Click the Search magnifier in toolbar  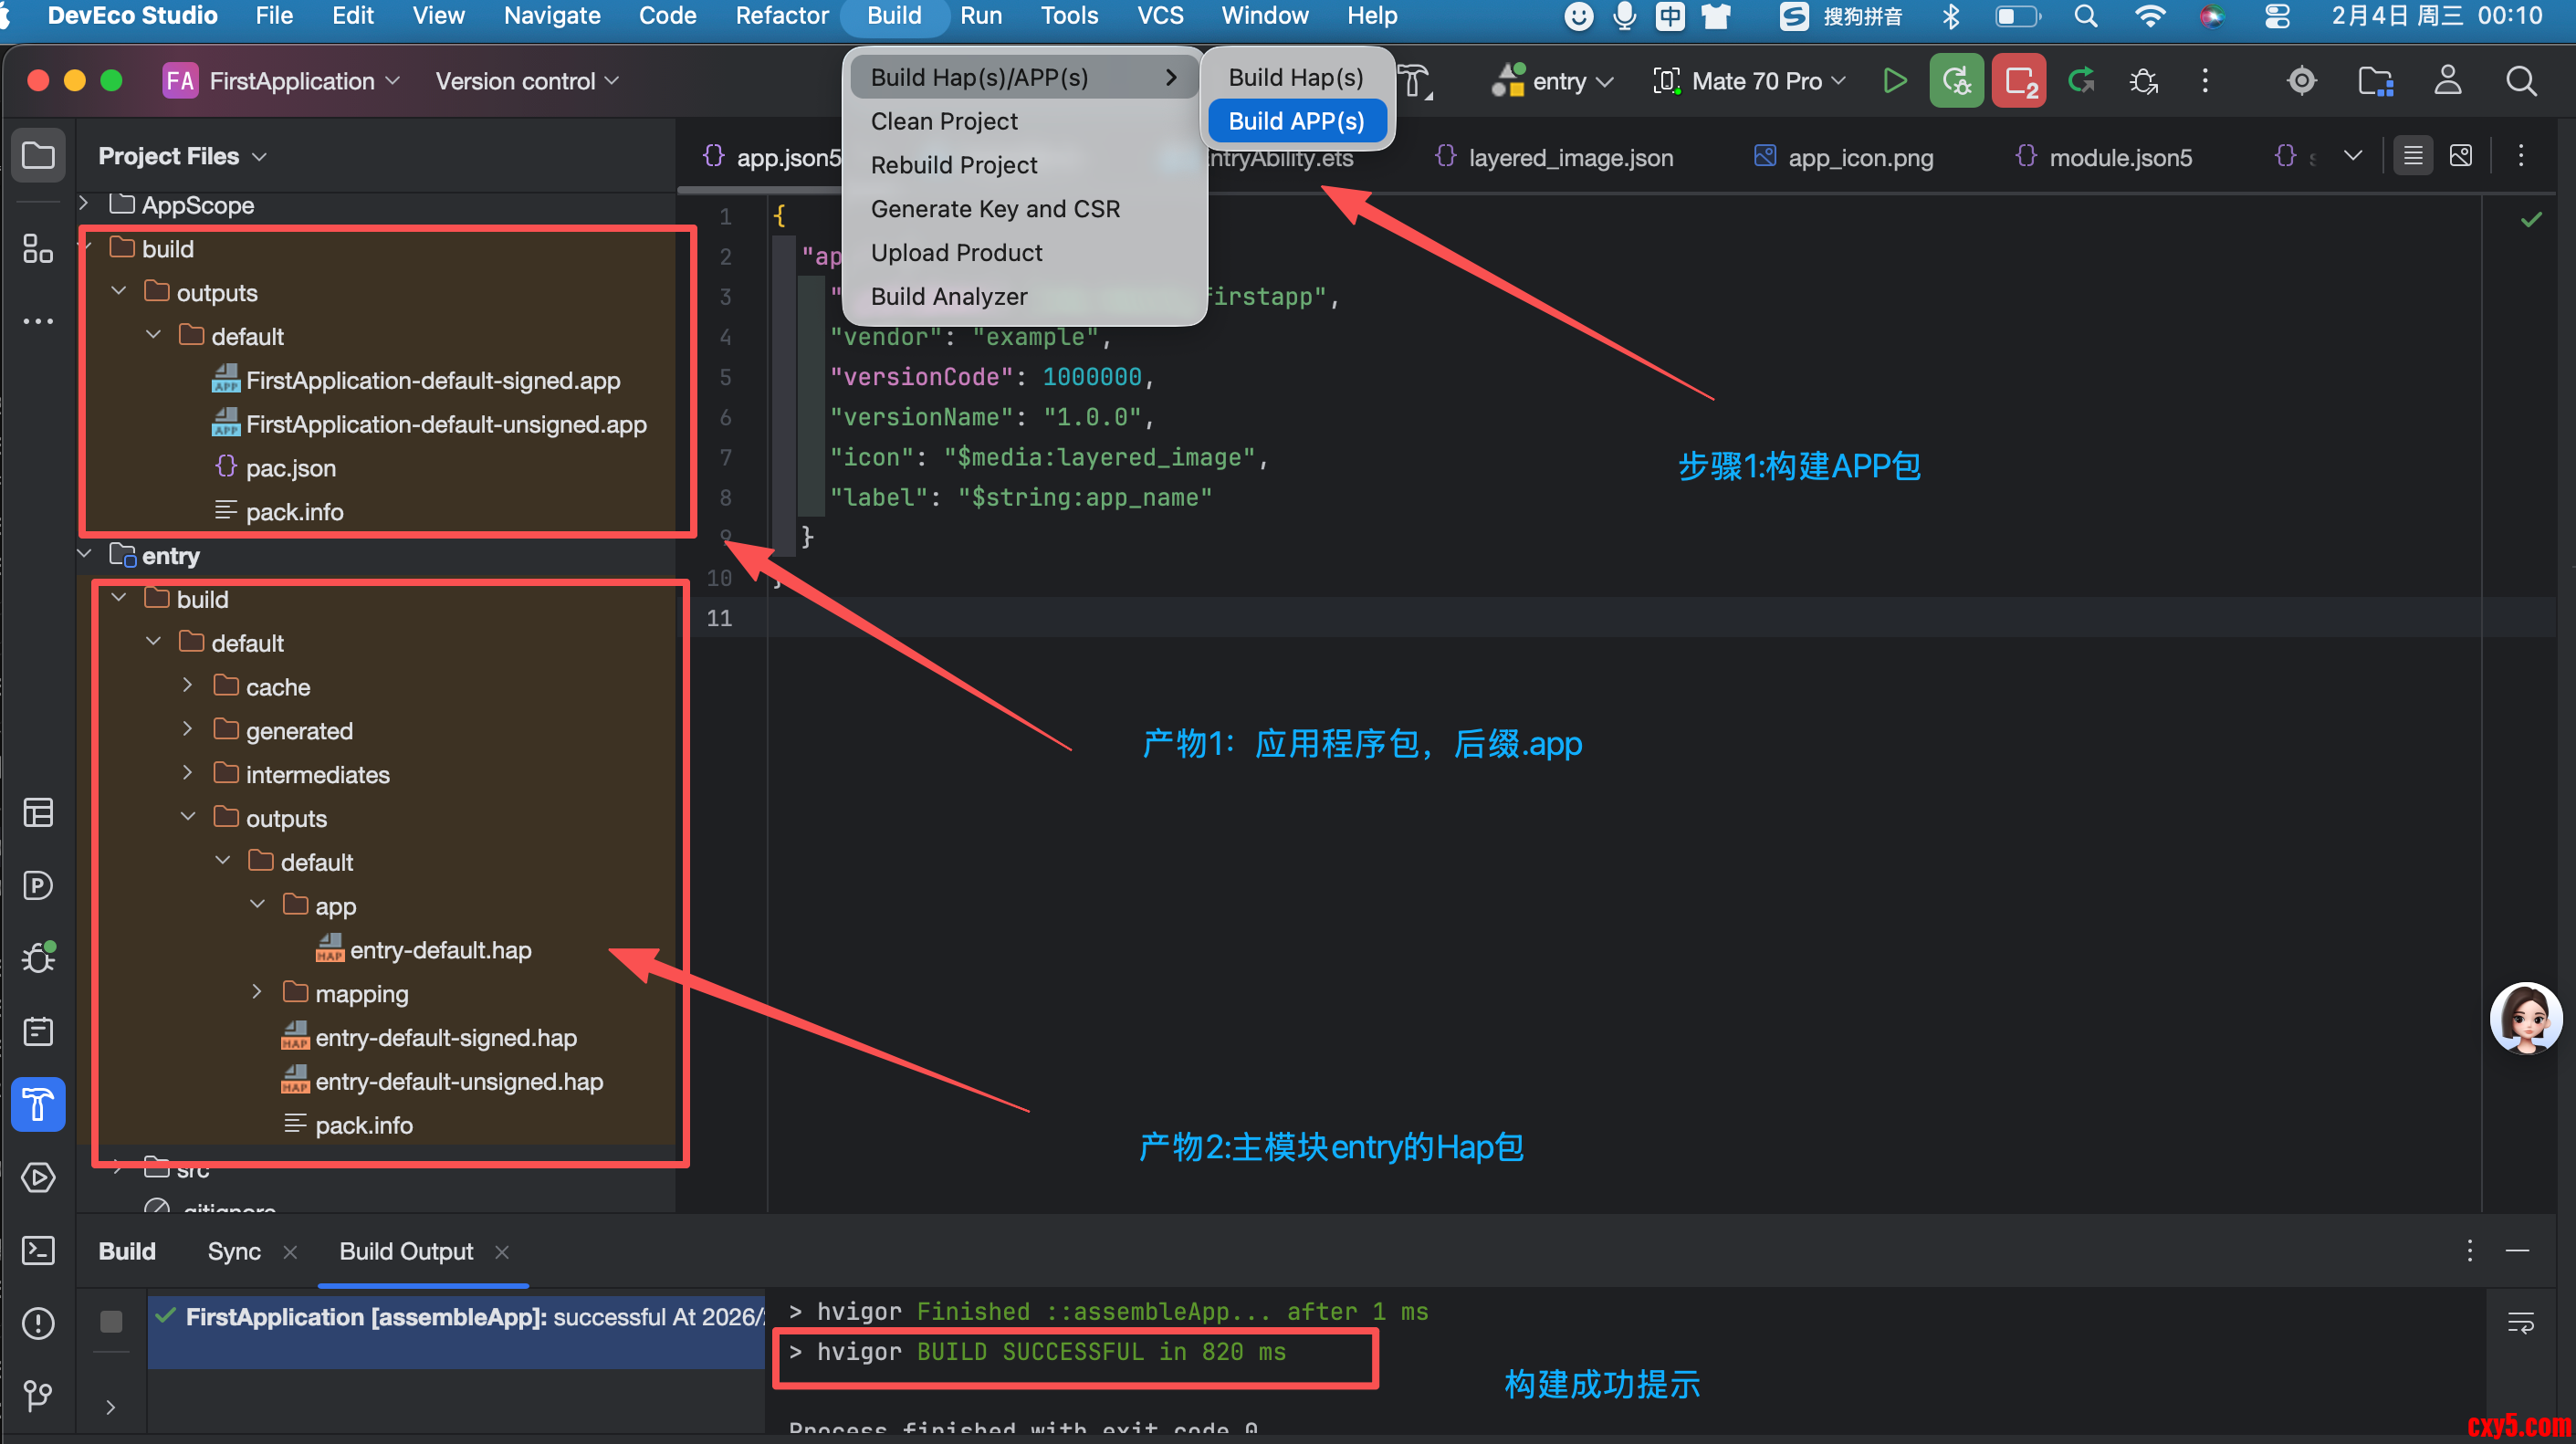[x=2521, y=81]
